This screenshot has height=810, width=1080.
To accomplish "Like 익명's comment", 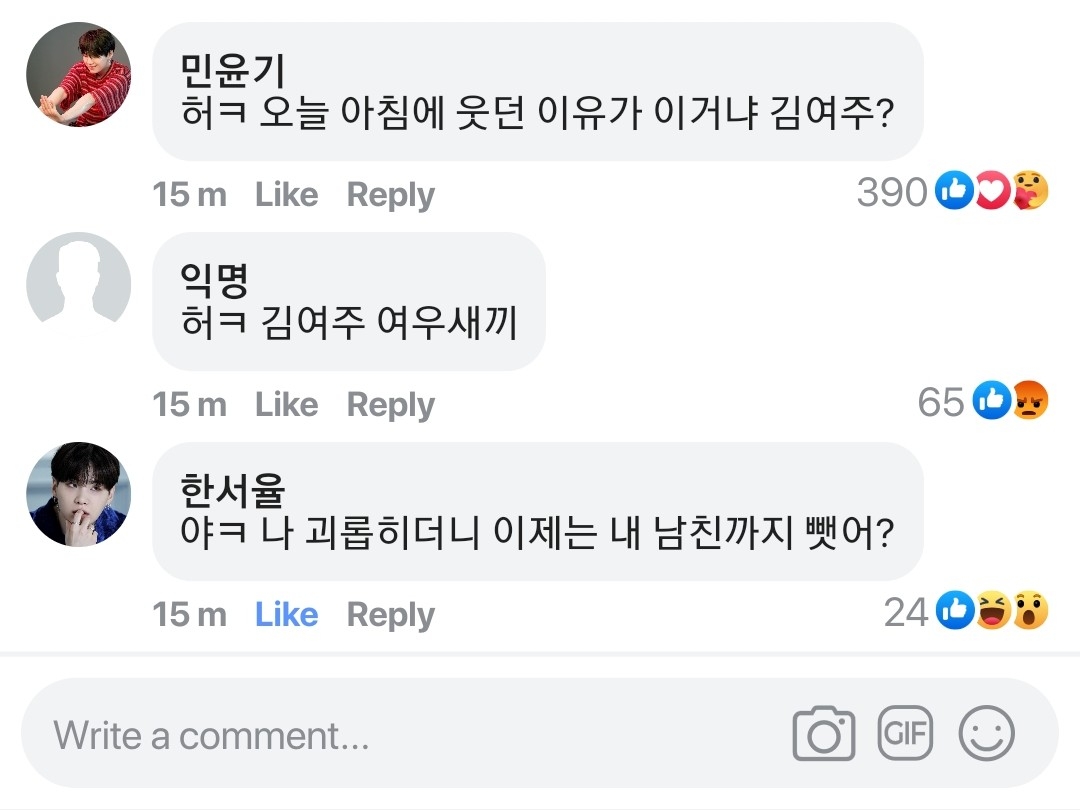I will click(x=286, y=404).
